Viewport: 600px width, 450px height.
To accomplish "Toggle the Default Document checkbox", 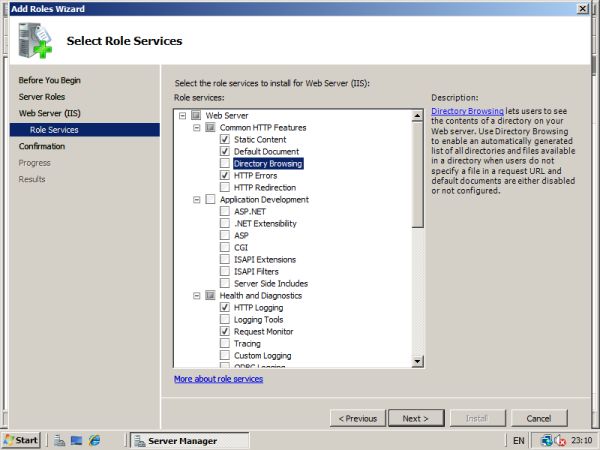I will click(x=225, y=151).
